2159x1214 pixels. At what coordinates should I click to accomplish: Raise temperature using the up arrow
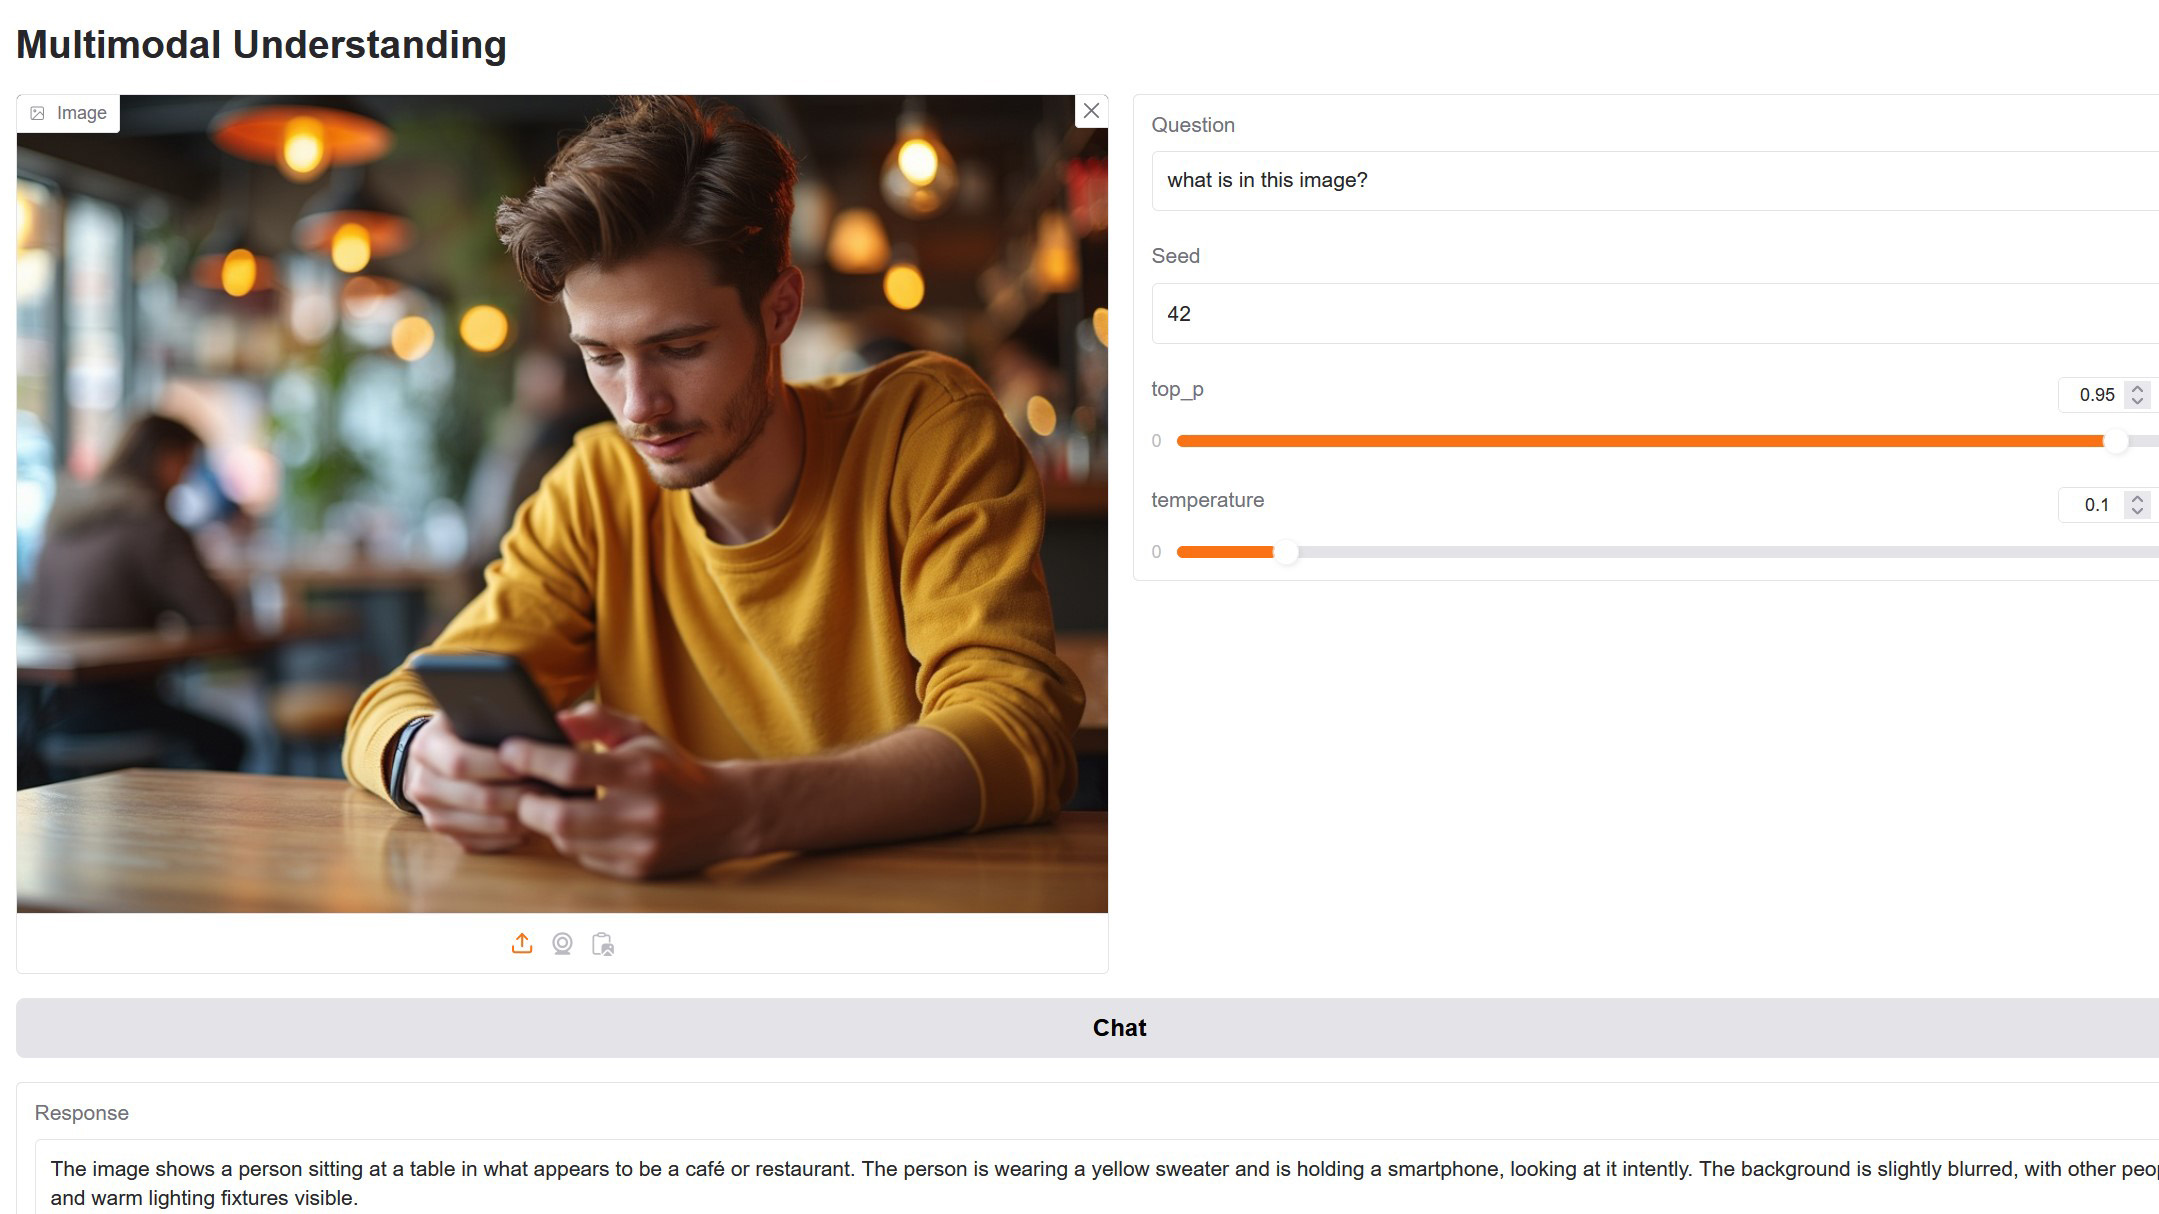point(2137,498)
